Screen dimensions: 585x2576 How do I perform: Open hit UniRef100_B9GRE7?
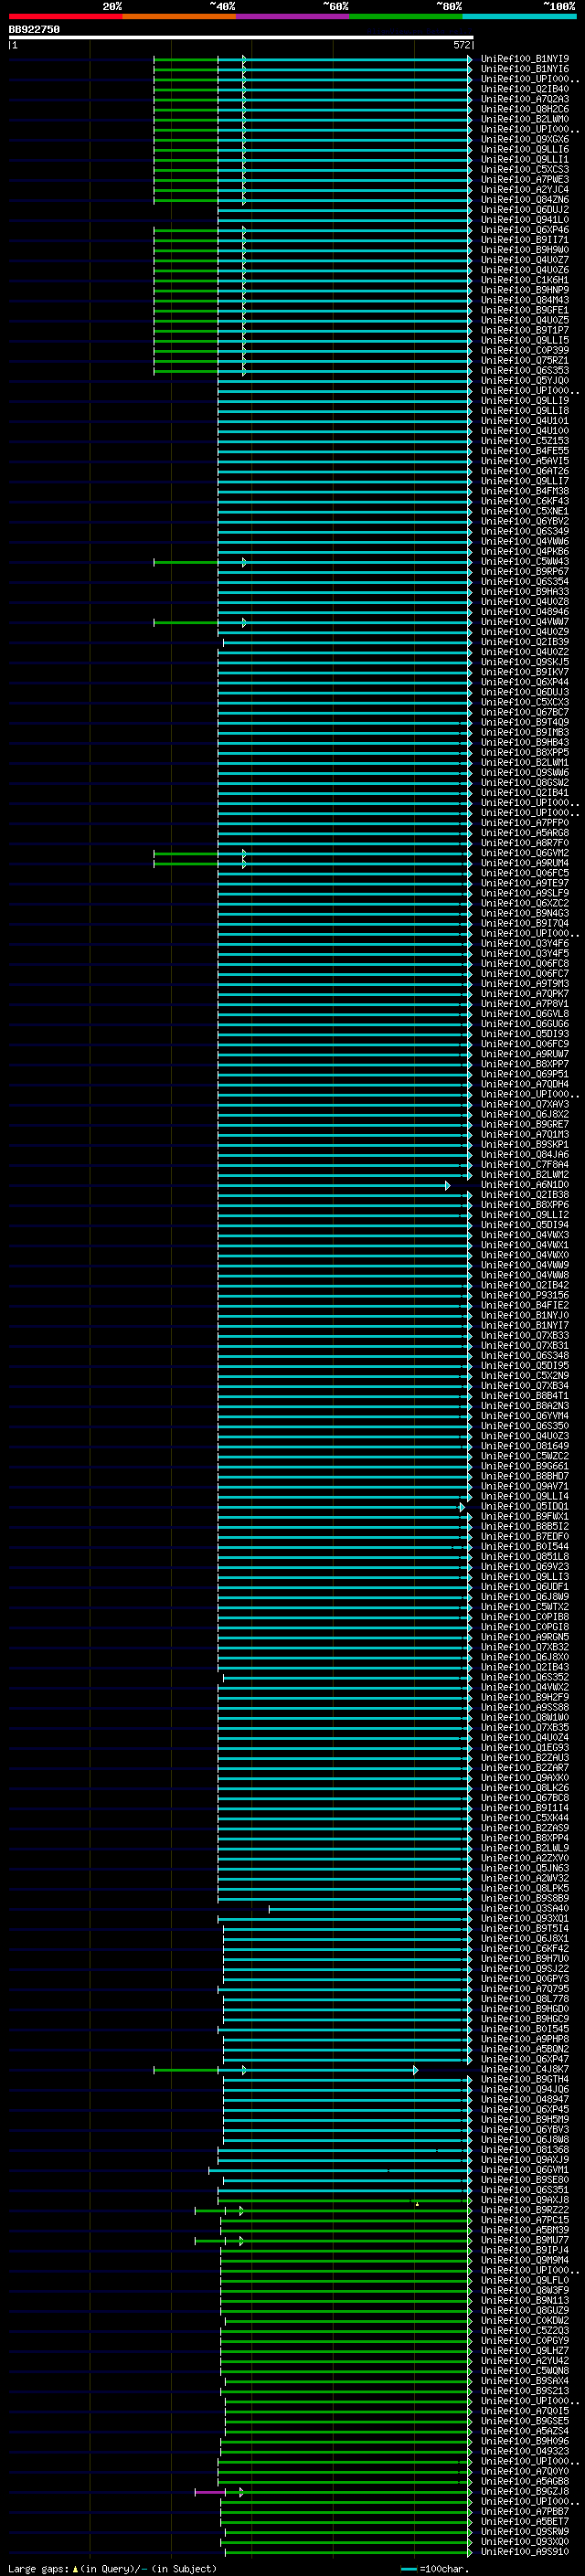(x=525, y=1124)
